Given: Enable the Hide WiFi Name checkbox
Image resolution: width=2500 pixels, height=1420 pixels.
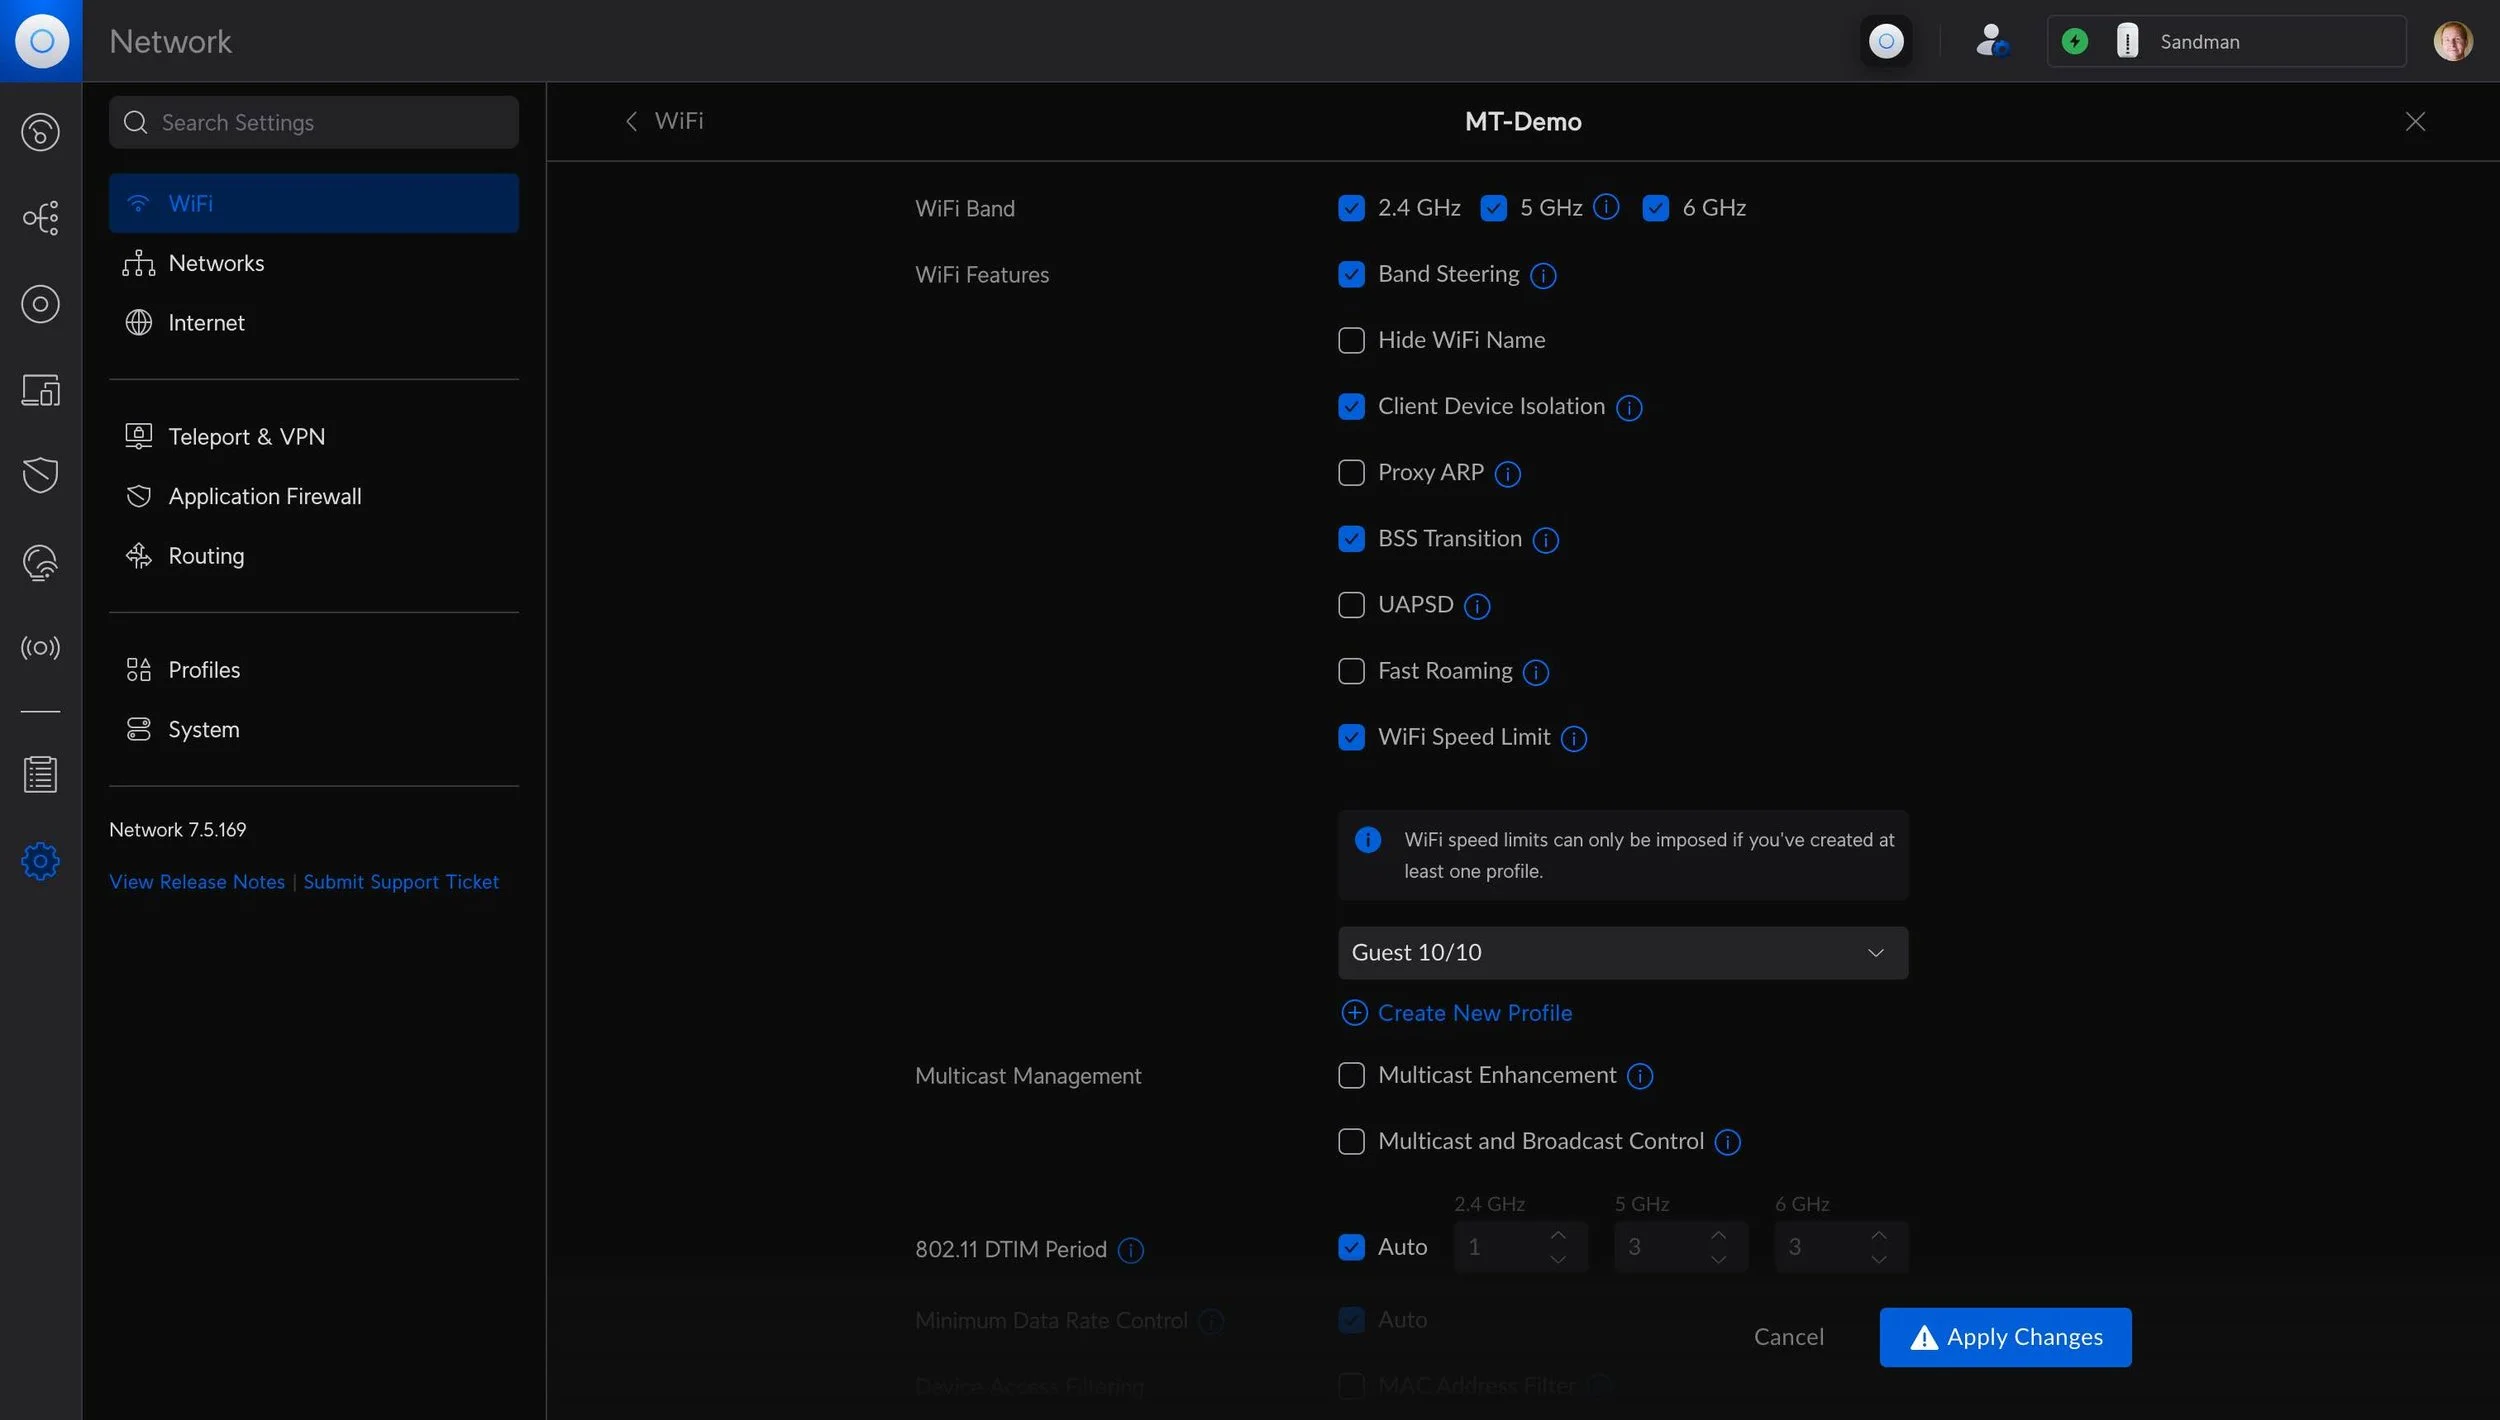Looking at the screenshot, I should tap(1351, 339).
